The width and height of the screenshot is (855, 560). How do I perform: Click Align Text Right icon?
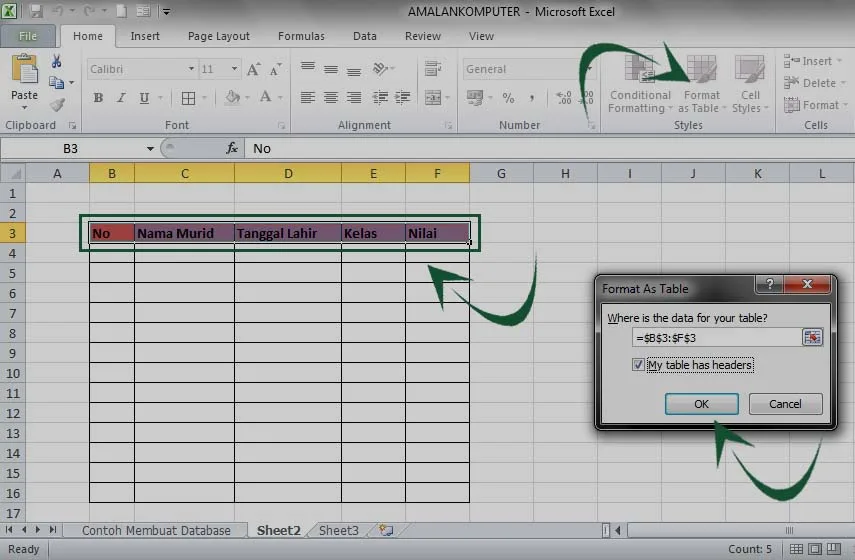pos(354,98)
